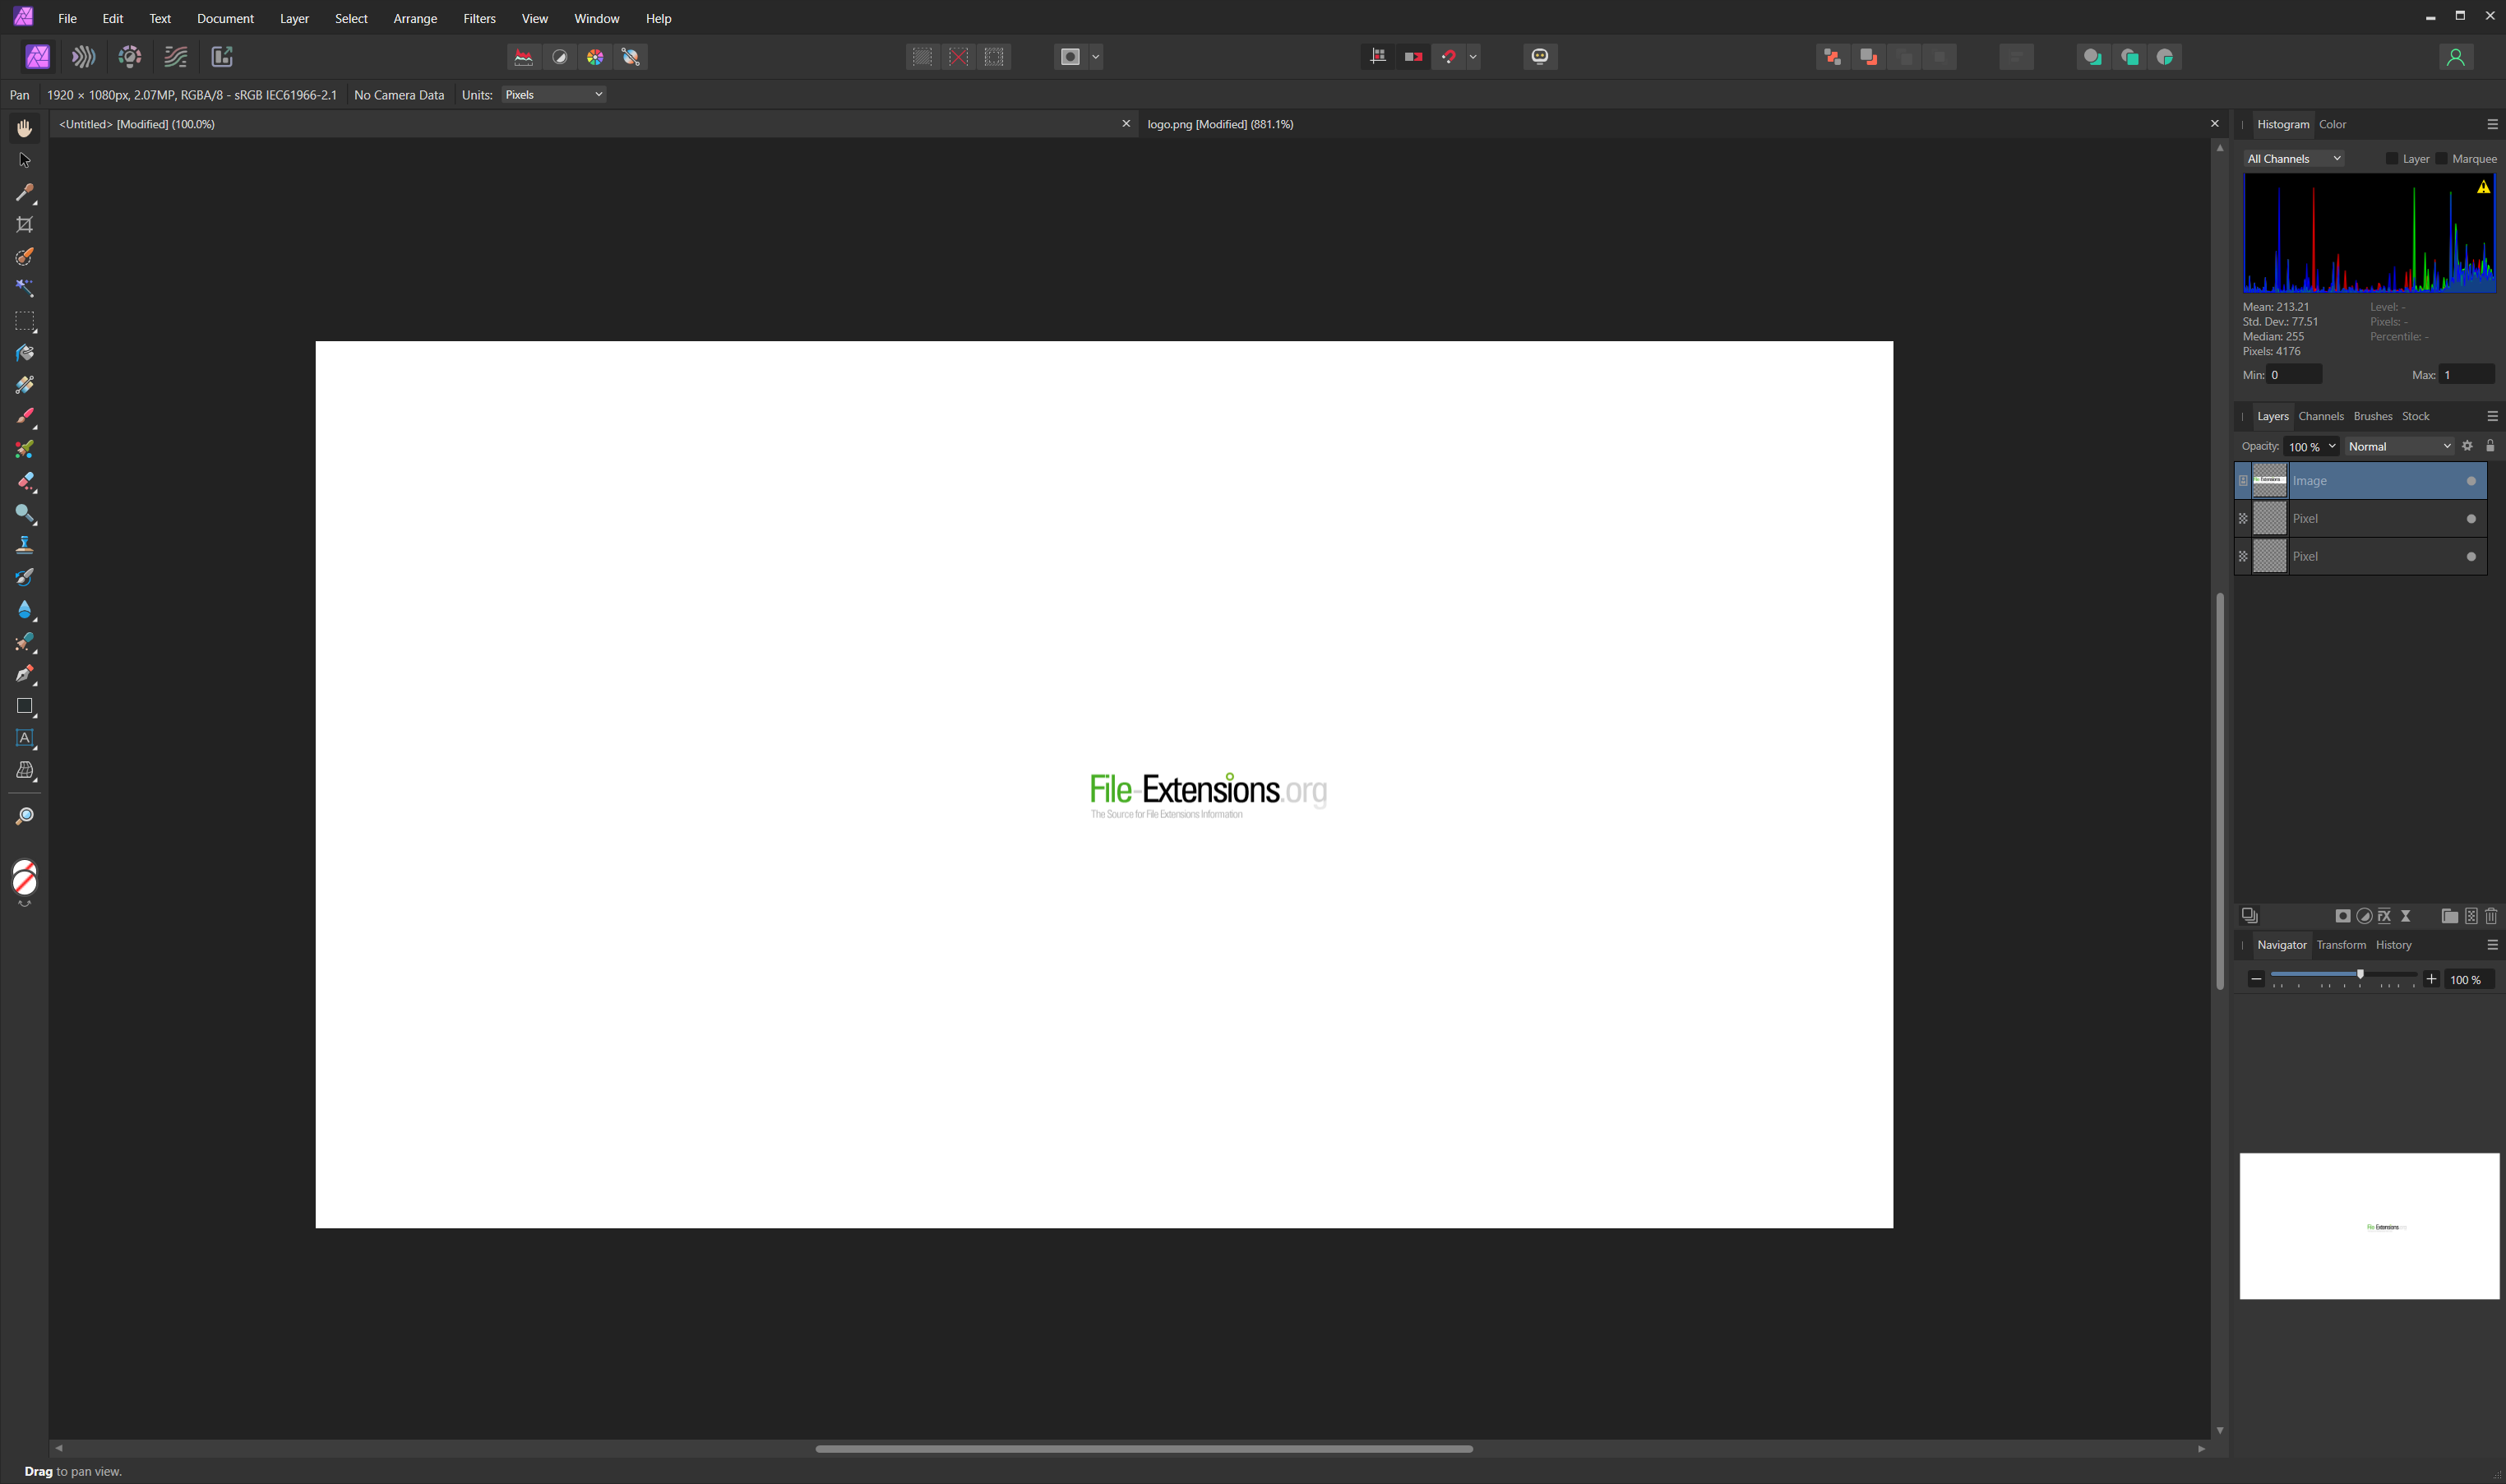Click the Deselect toolbar icon

click(x=958, y=57)
